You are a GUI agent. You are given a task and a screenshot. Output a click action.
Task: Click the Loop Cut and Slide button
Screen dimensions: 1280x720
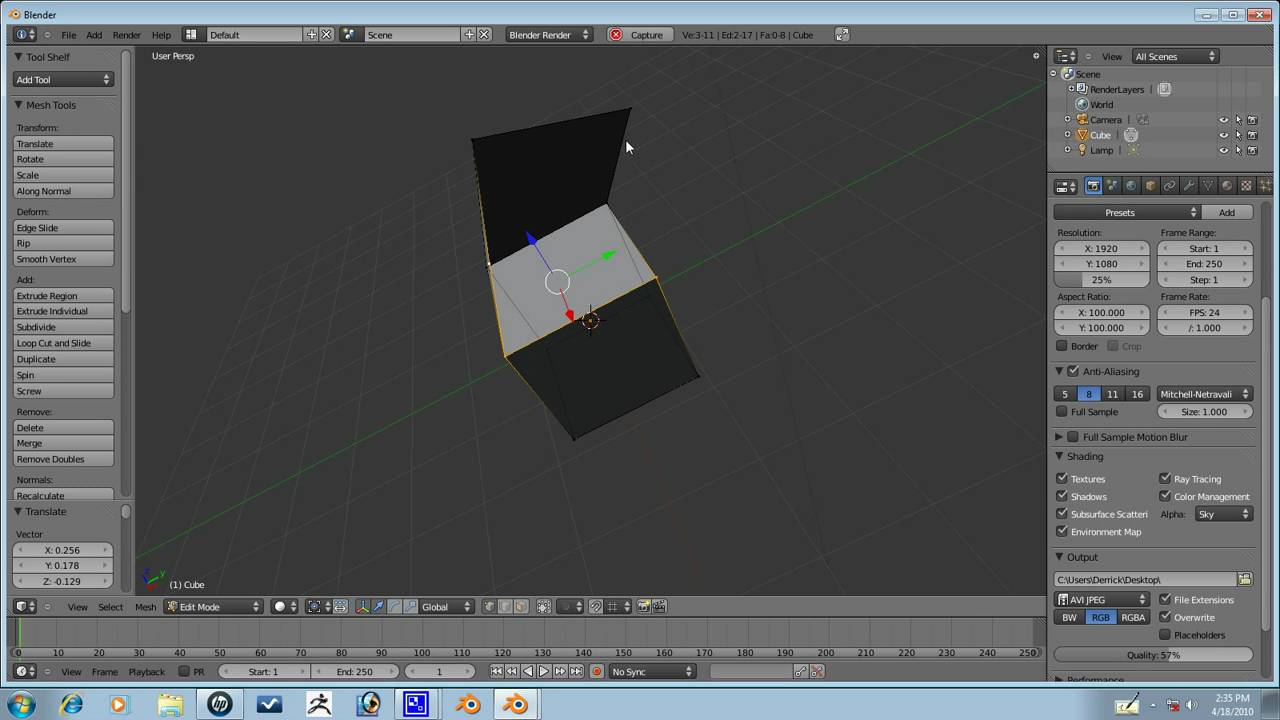(x=63, y=343)
